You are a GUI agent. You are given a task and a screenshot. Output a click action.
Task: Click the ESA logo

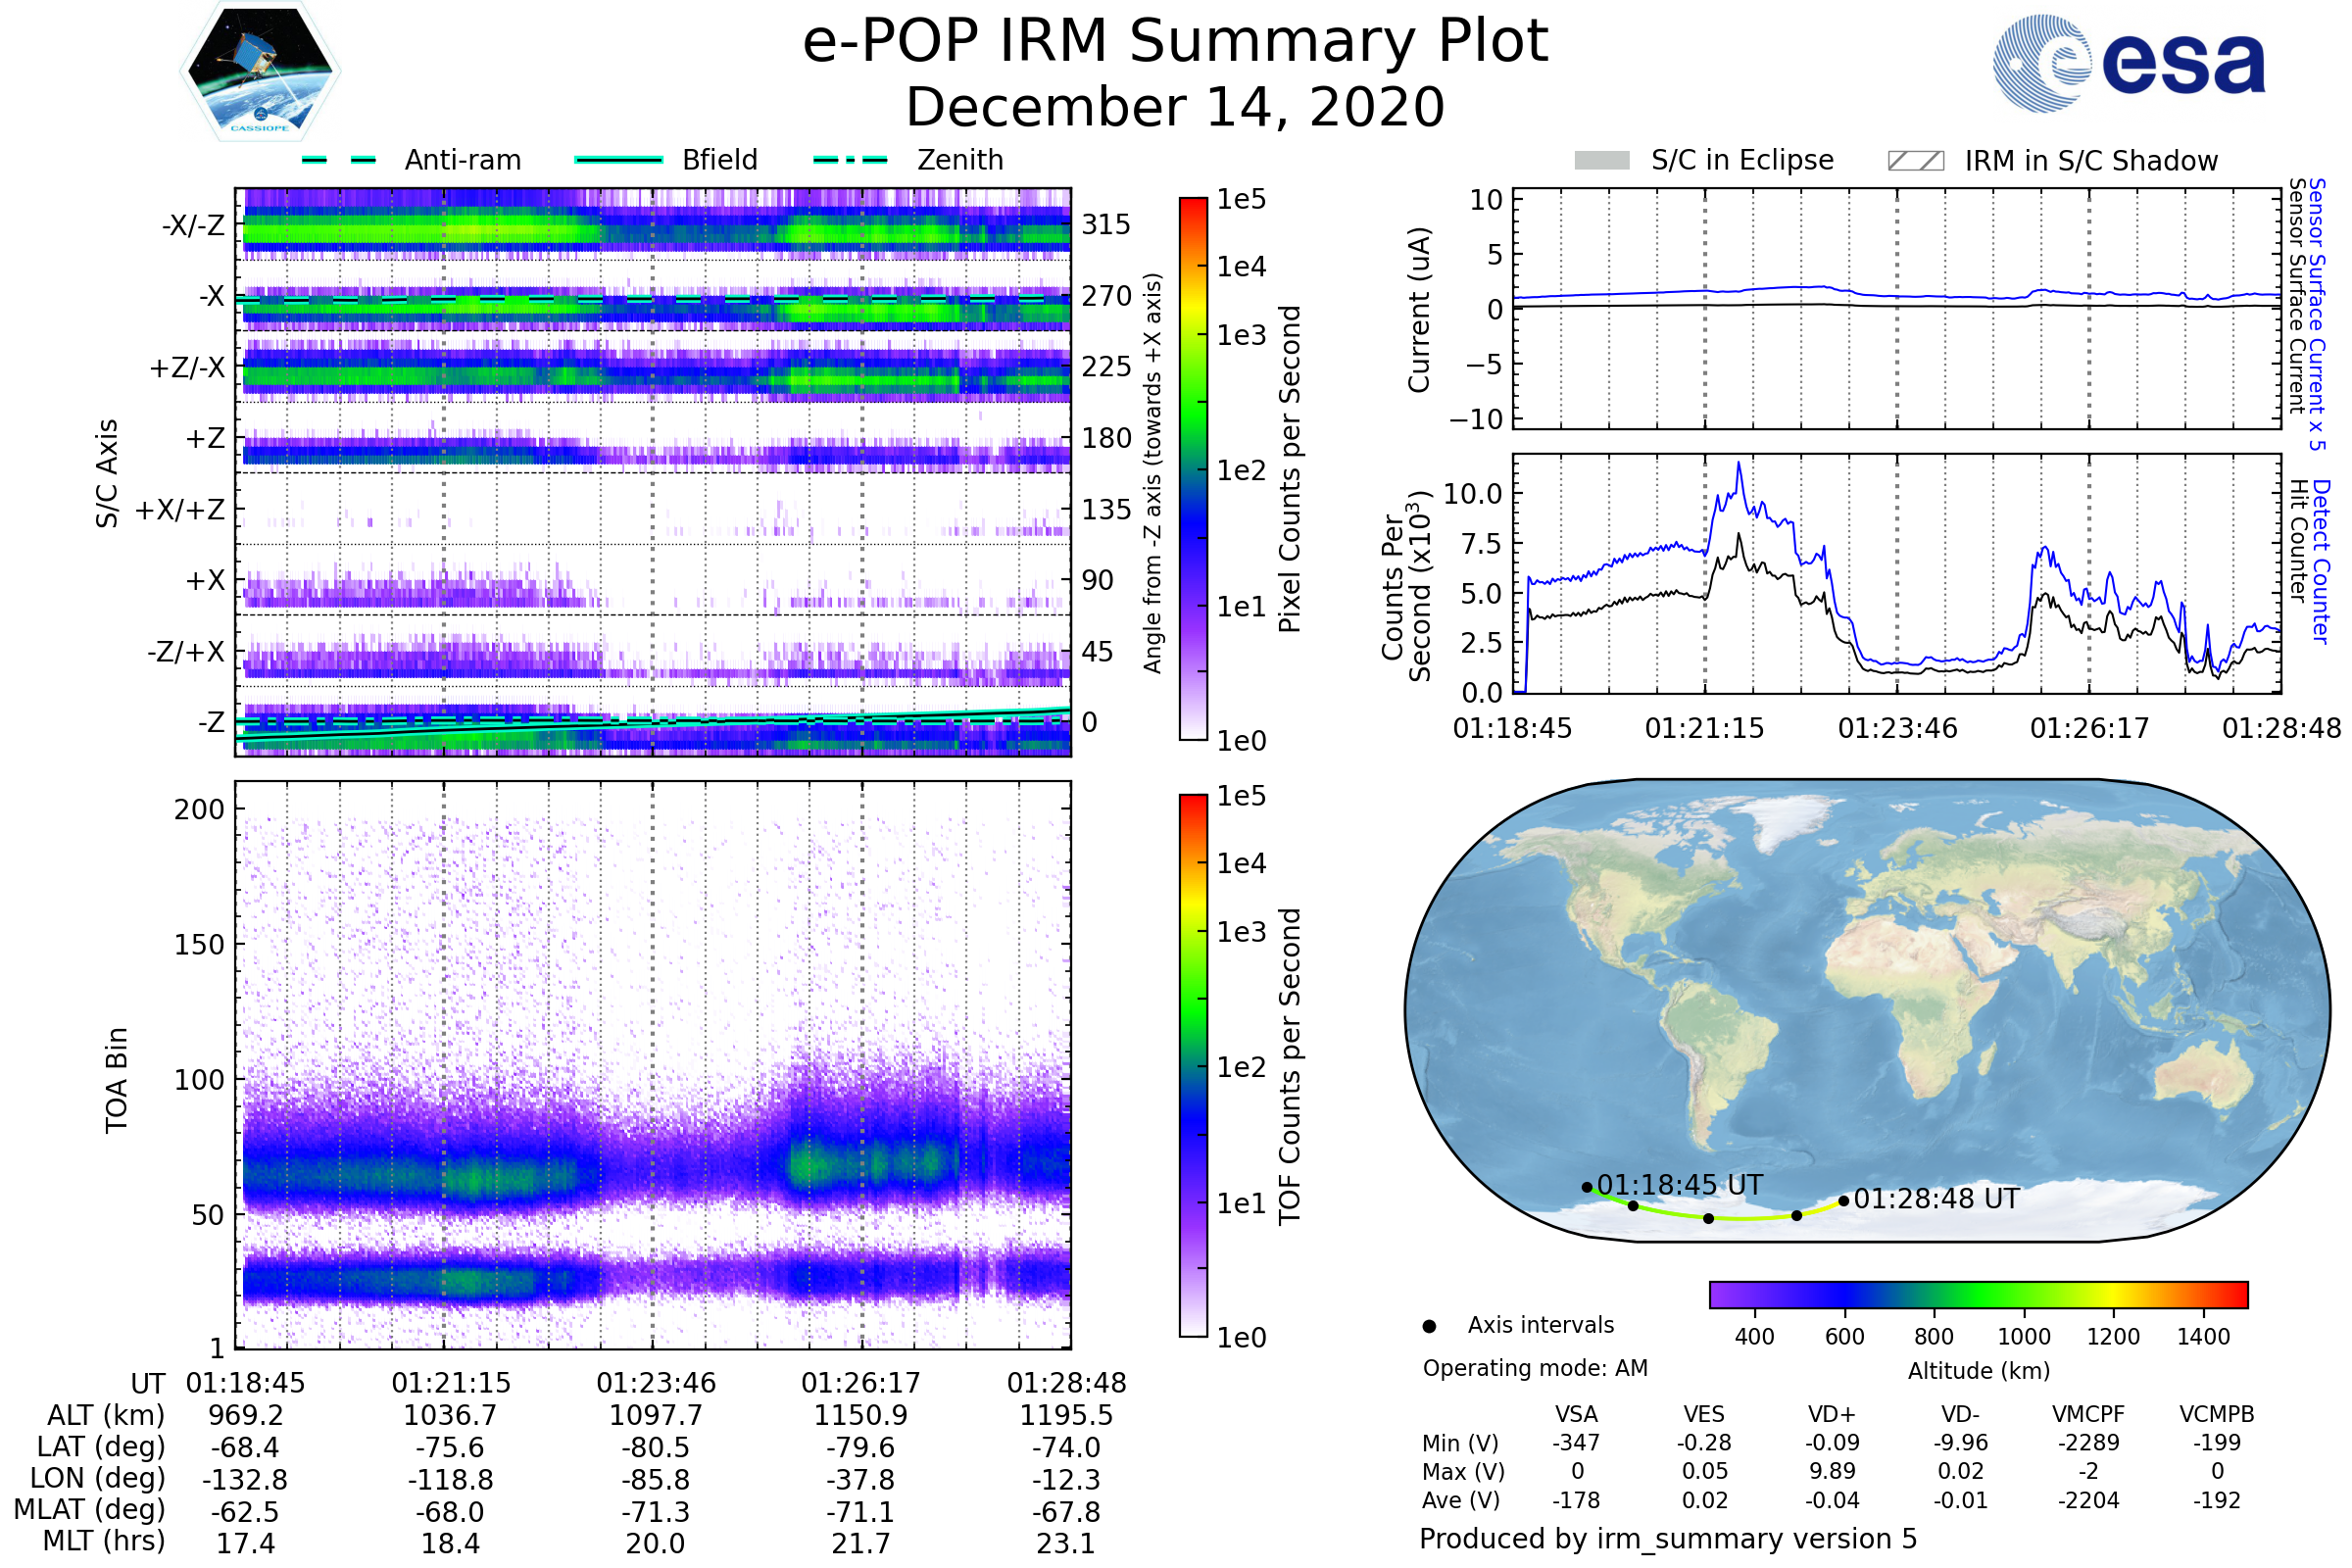(x=2129, y=63)
